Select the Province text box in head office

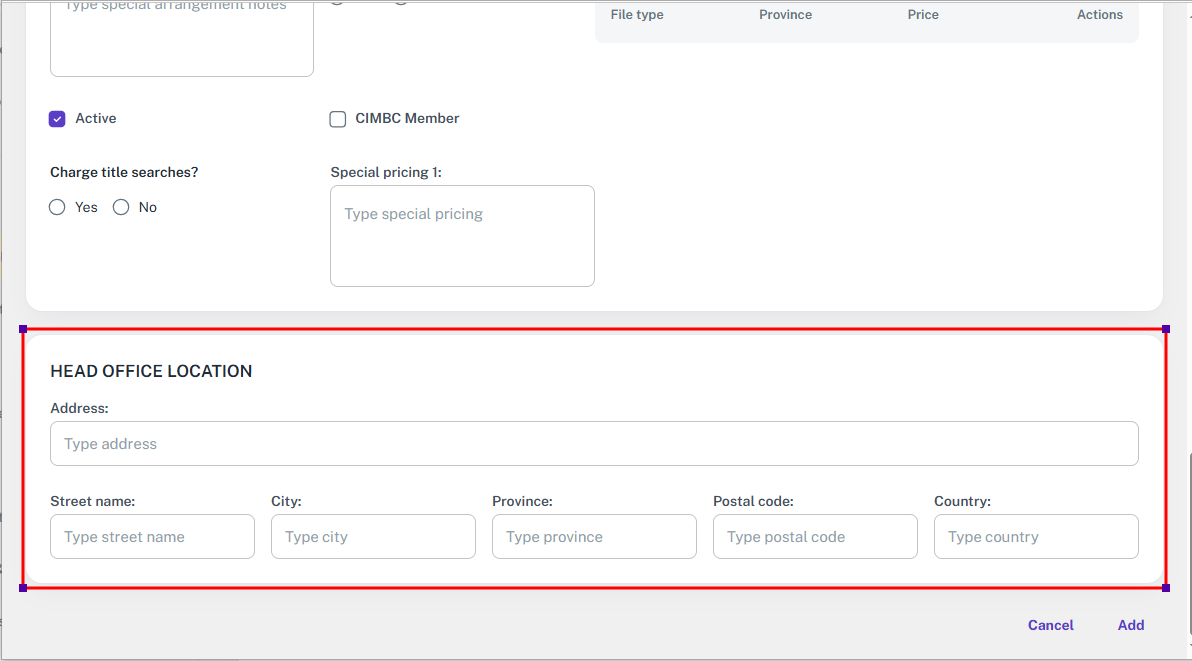594,537
